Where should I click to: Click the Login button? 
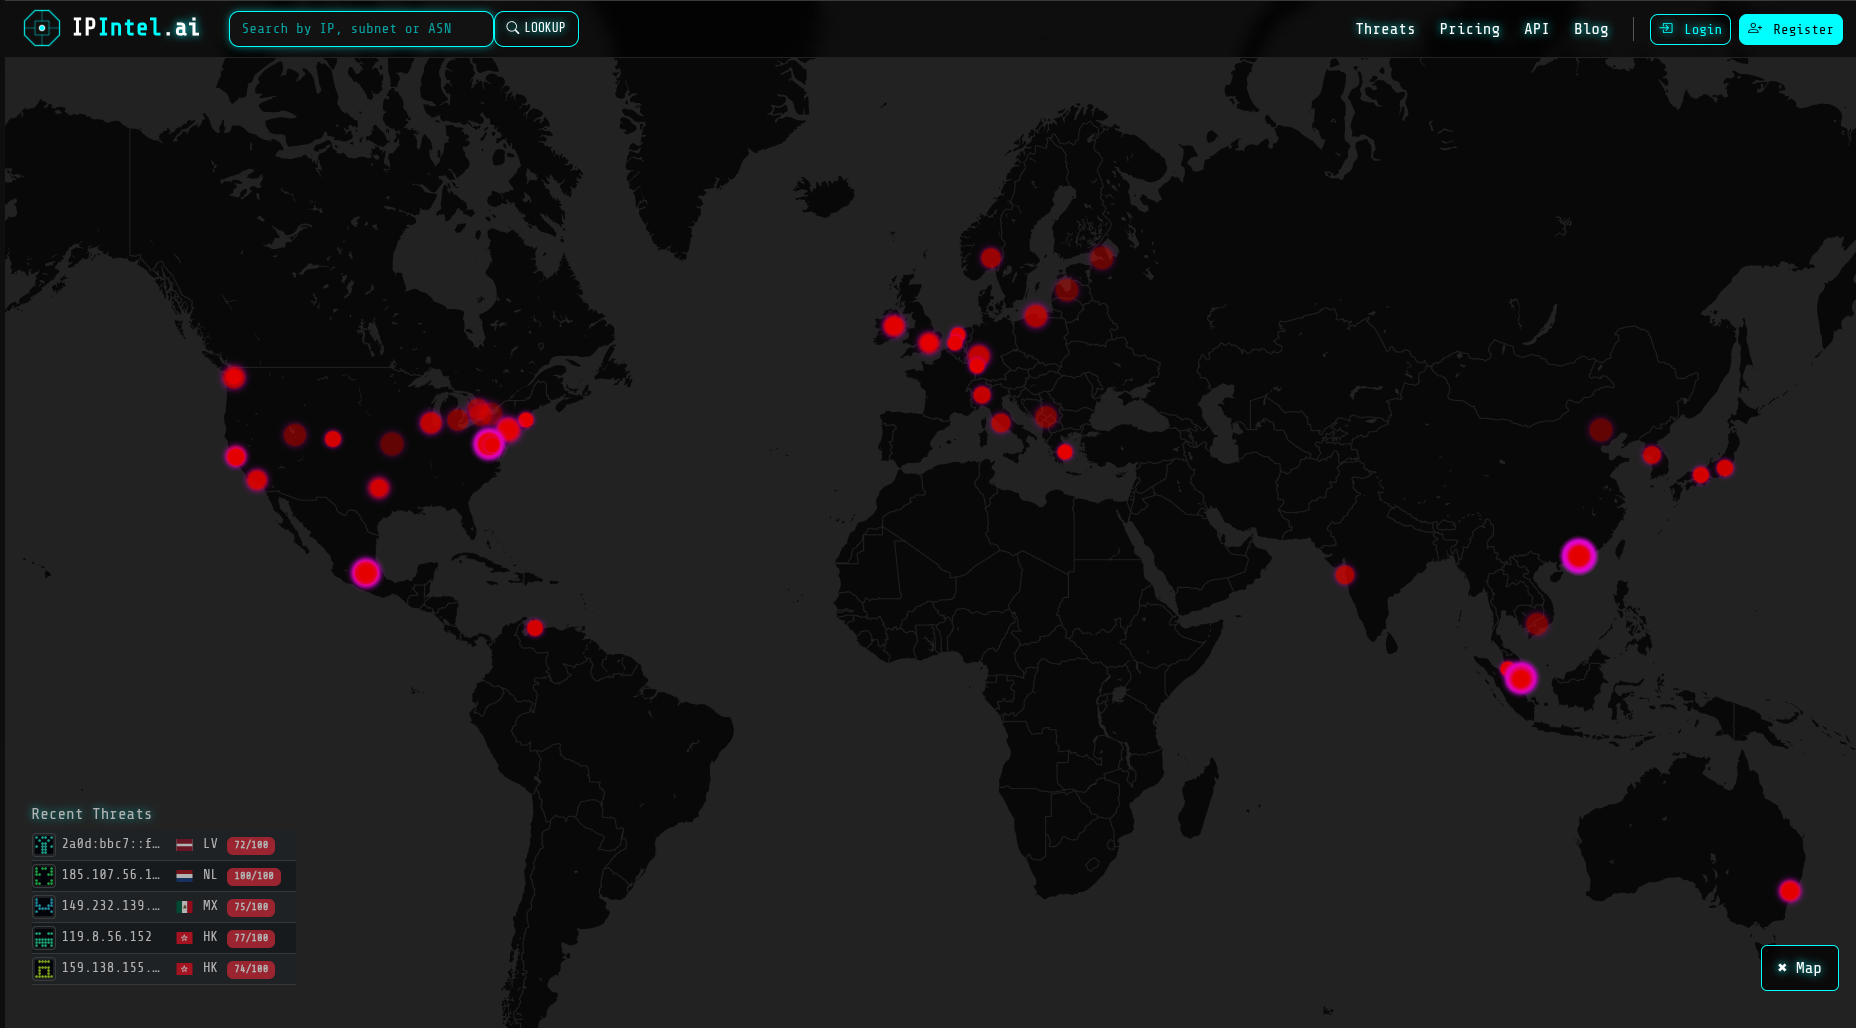[x=1690, y=29]
